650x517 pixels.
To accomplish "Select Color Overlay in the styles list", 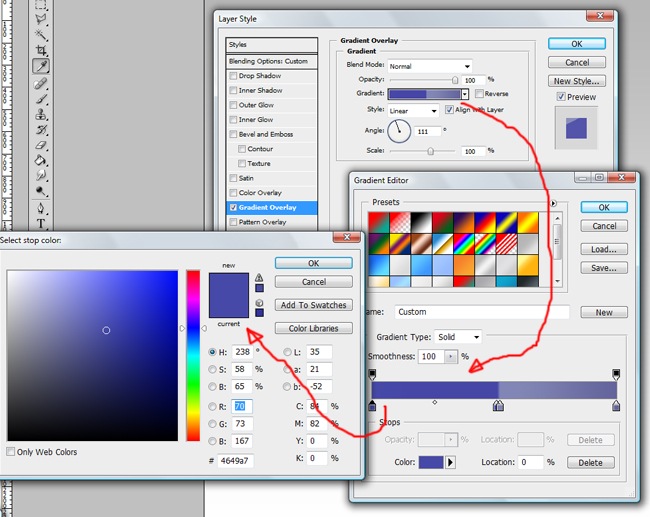I will [x=260, y=193].
